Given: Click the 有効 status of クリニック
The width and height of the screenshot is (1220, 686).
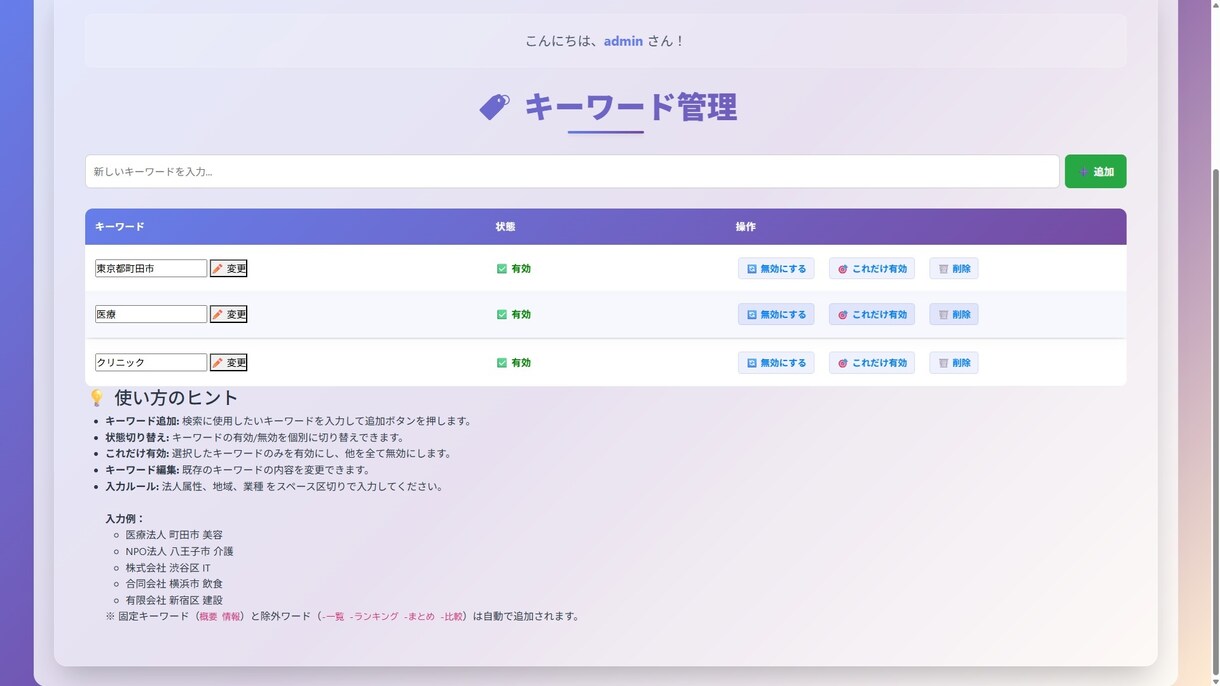Looking at the screenshot, I should coord(514,362).
